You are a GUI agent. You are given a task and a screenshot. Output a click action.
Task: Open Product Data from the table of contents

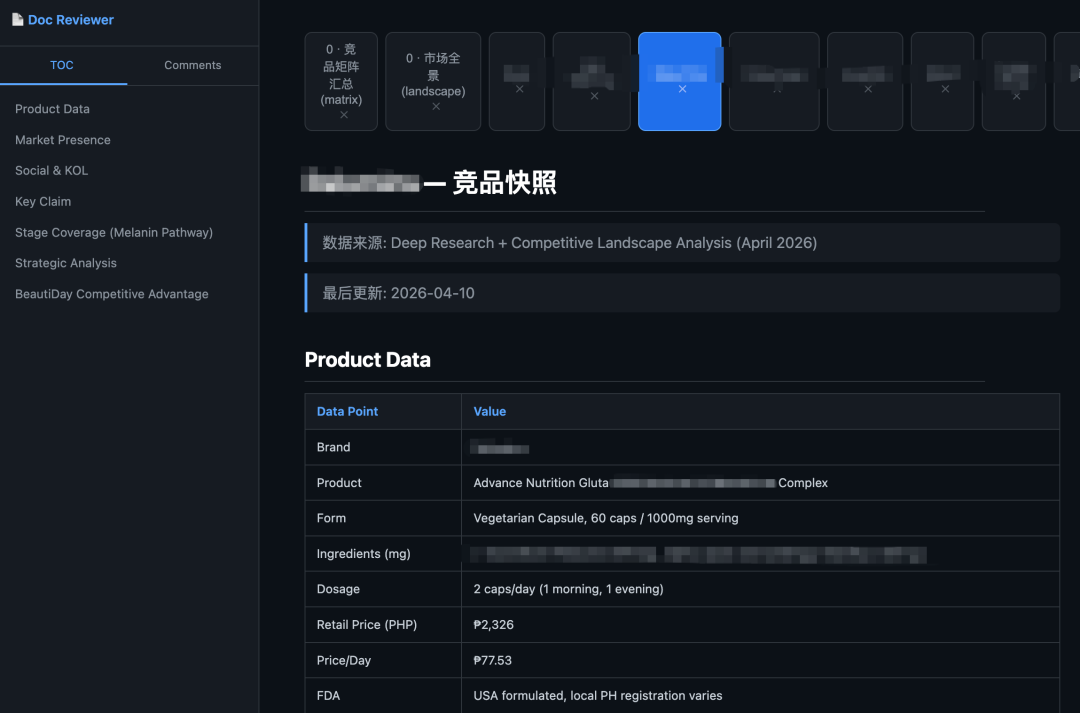[x=53, y=108]
